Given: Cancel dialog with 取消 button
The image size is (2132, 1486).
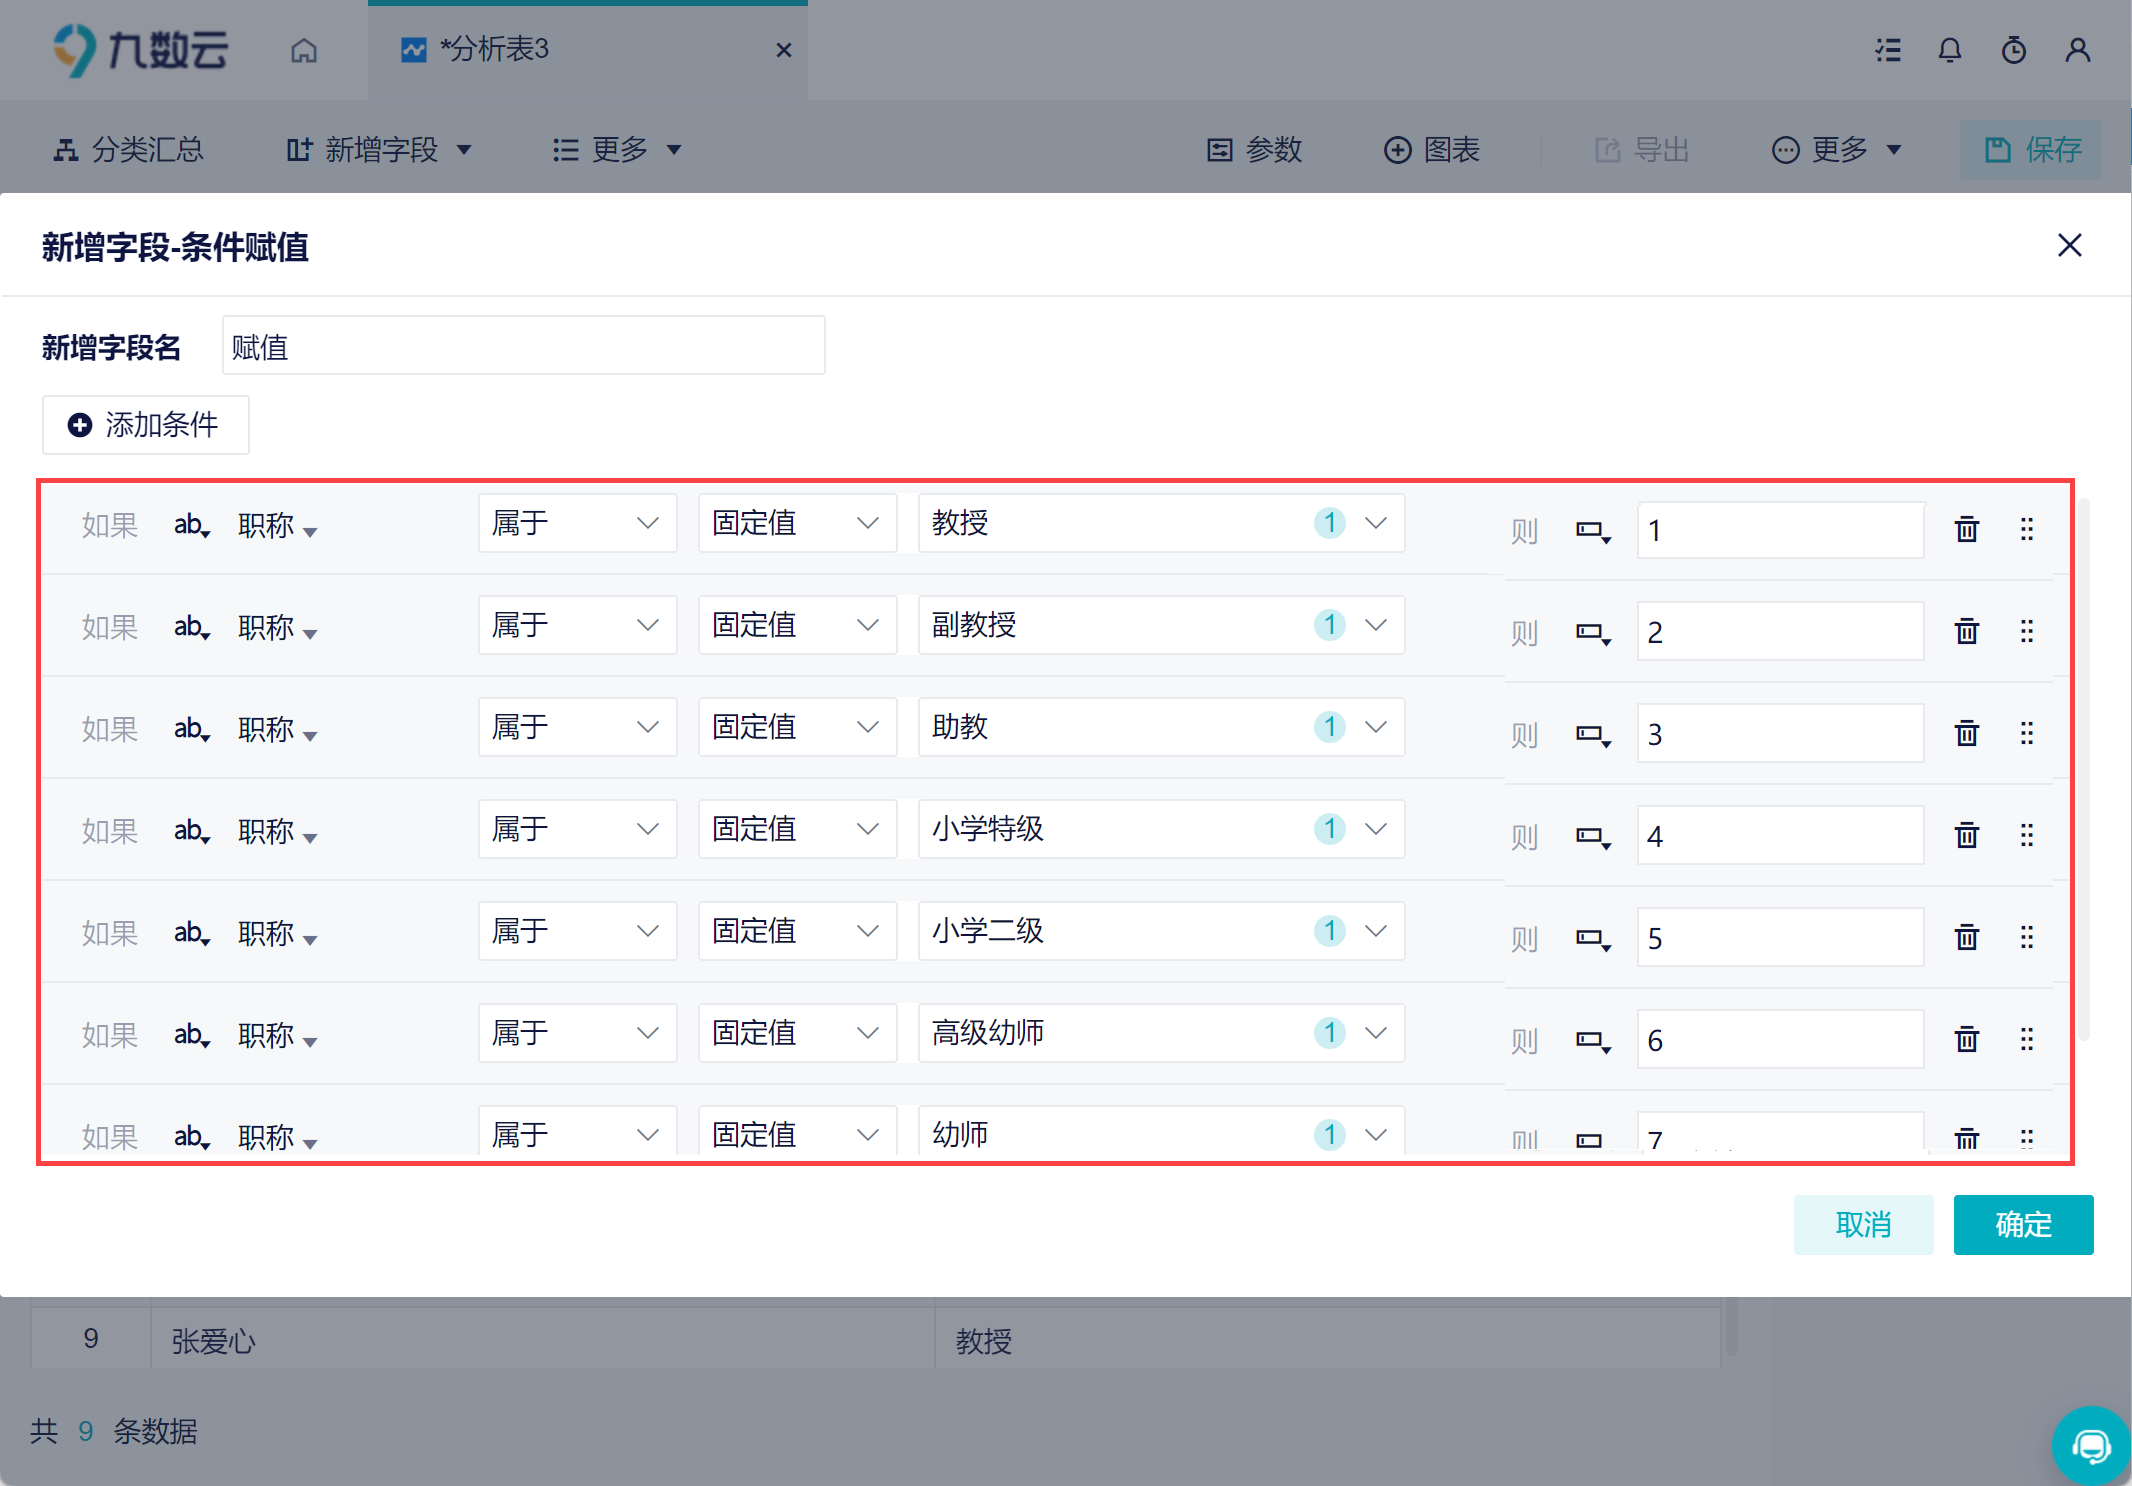Looking at the screenshot, I should pos(1863,1225).
